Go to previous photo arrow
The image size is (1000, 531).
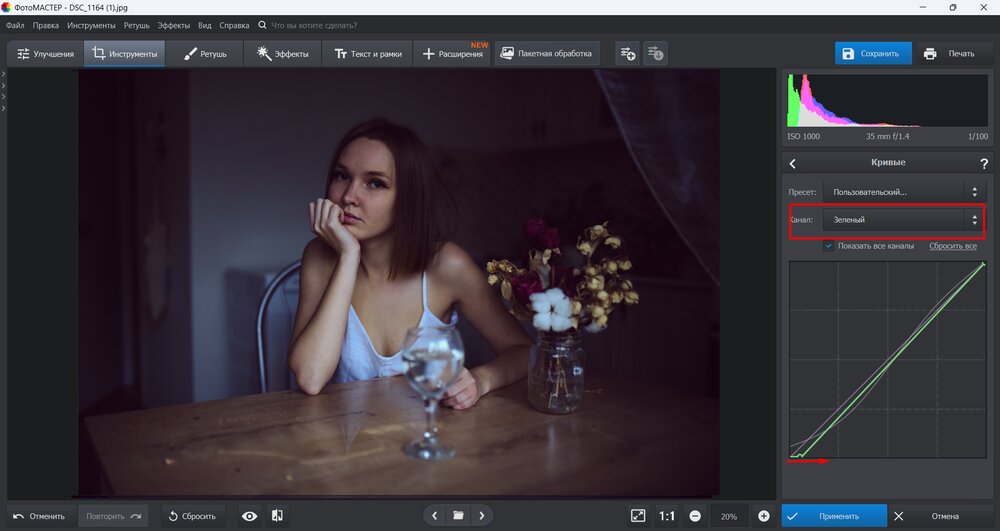point(435,516)
